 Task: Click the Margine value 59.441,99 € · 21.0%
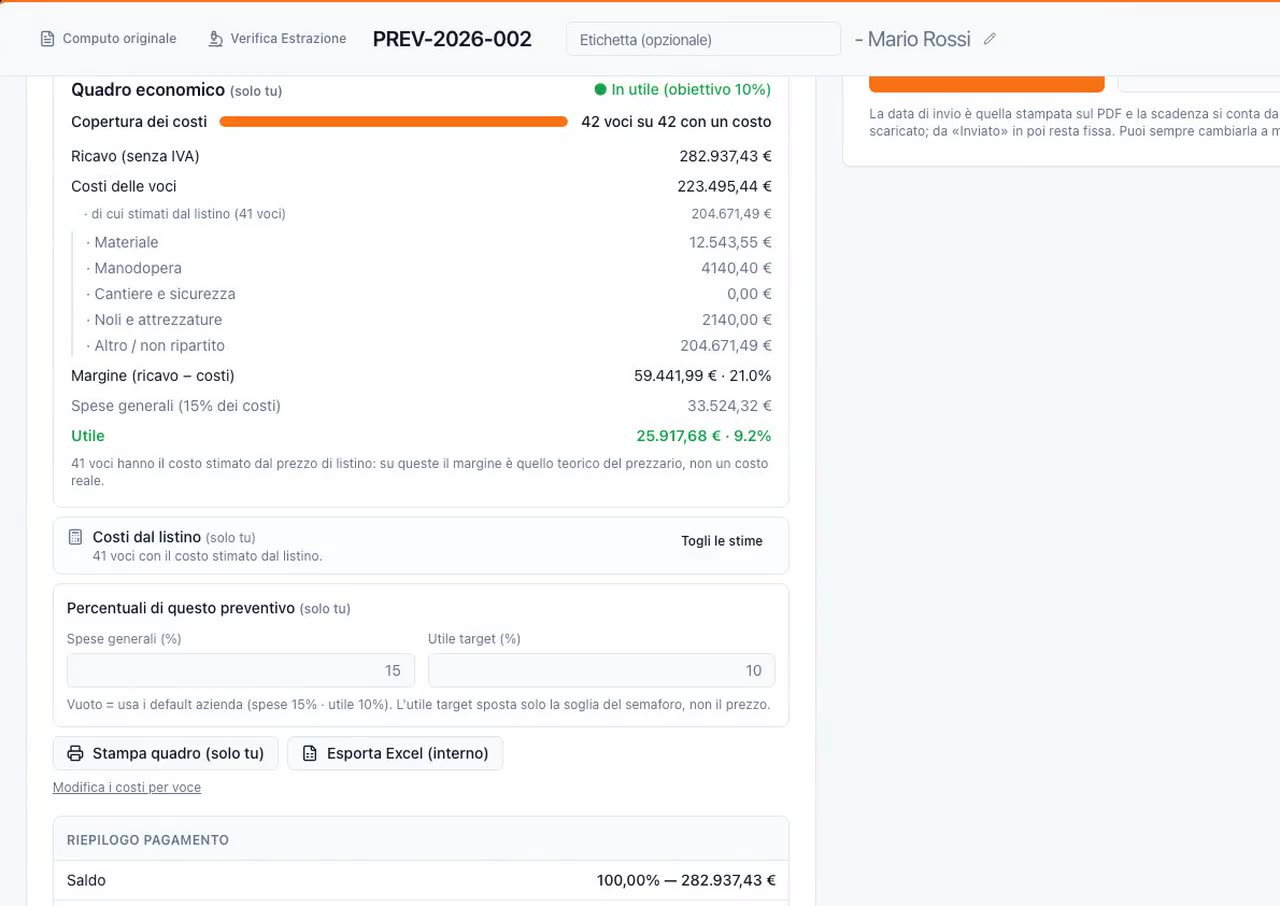(702, 376)
